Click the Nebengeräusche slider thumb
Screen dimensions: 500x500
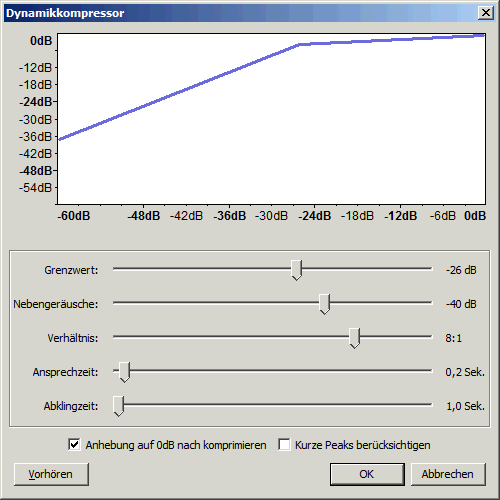coord(324,304)
